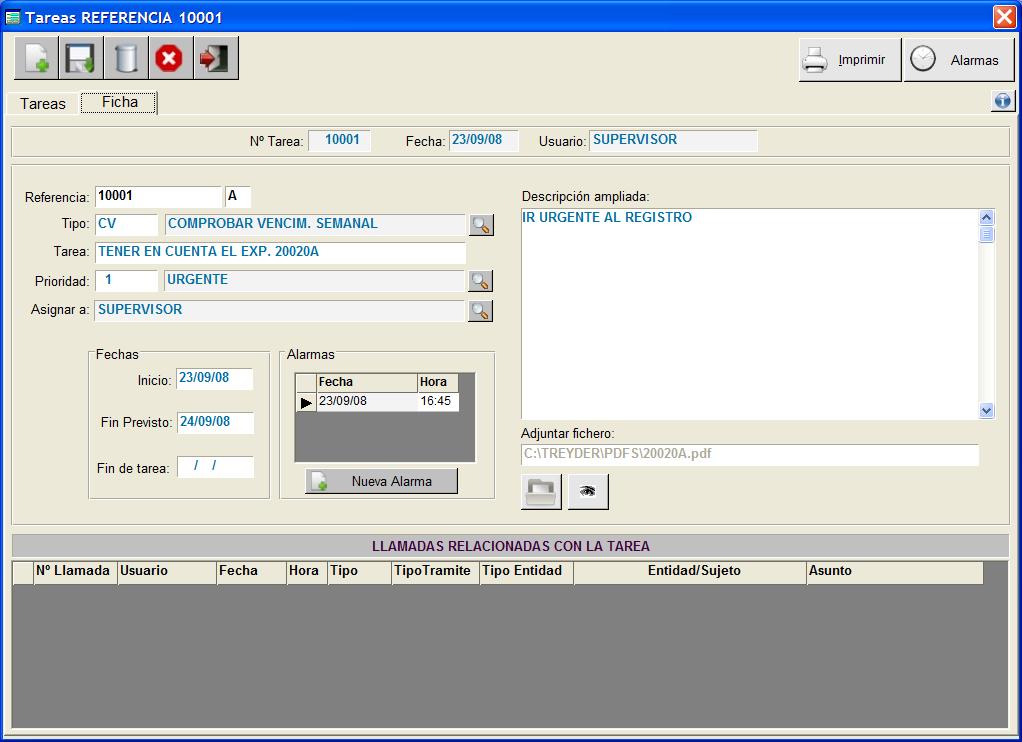Search task types with the Tipo magnifier
Image resolution: width=1022 pixels, height=742 pixels.
pyautogui.click(x=481, y=225)
